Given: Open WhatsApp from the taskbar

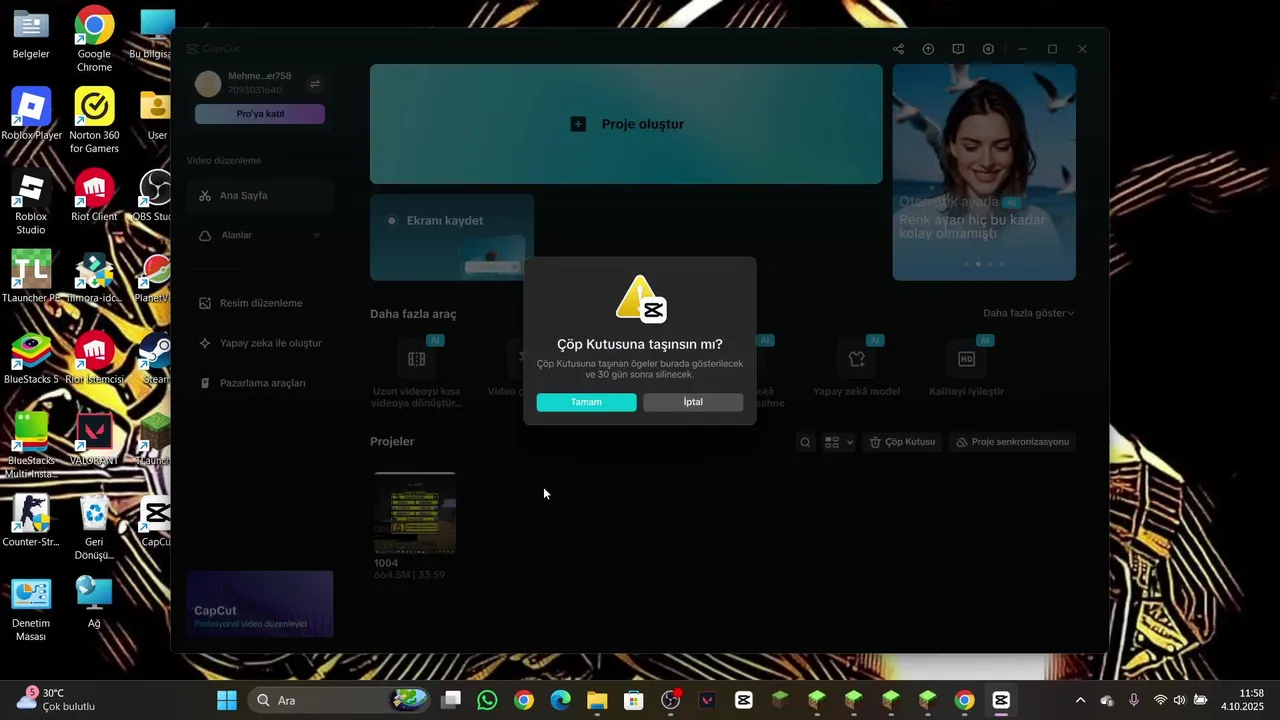Looking at the screenshot, I should [487, 700].
